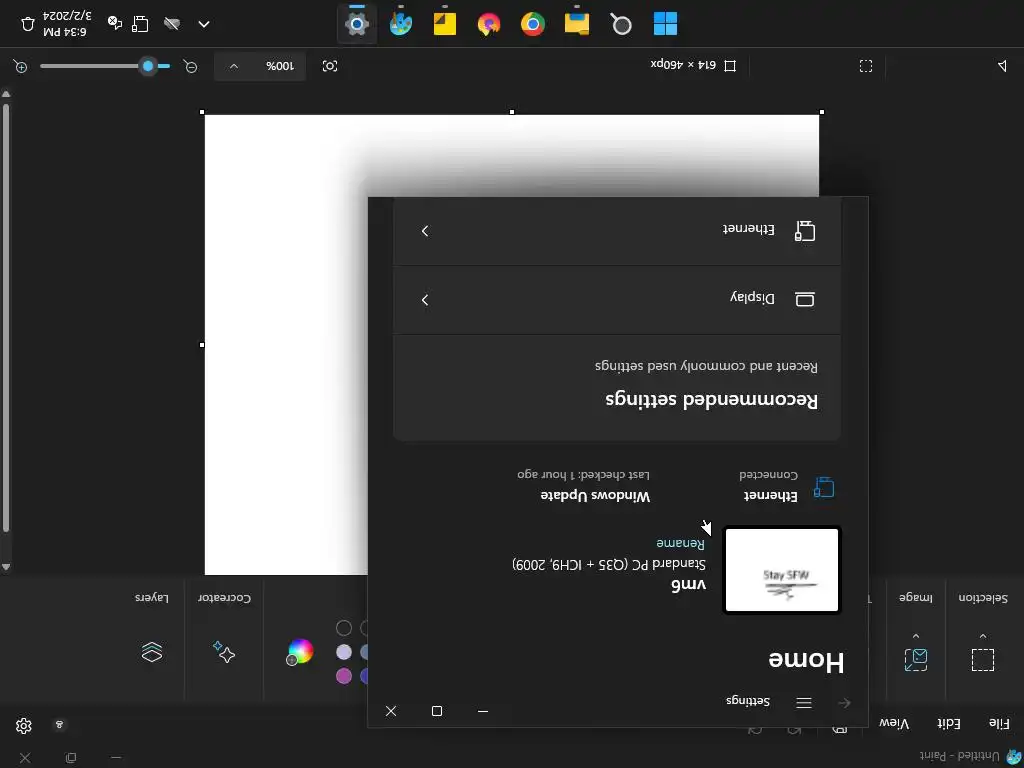
Task: Click the Standard PC (Q35 + ICH9, 2009) text
Action: pyautogui.click(x=609, y=564)
